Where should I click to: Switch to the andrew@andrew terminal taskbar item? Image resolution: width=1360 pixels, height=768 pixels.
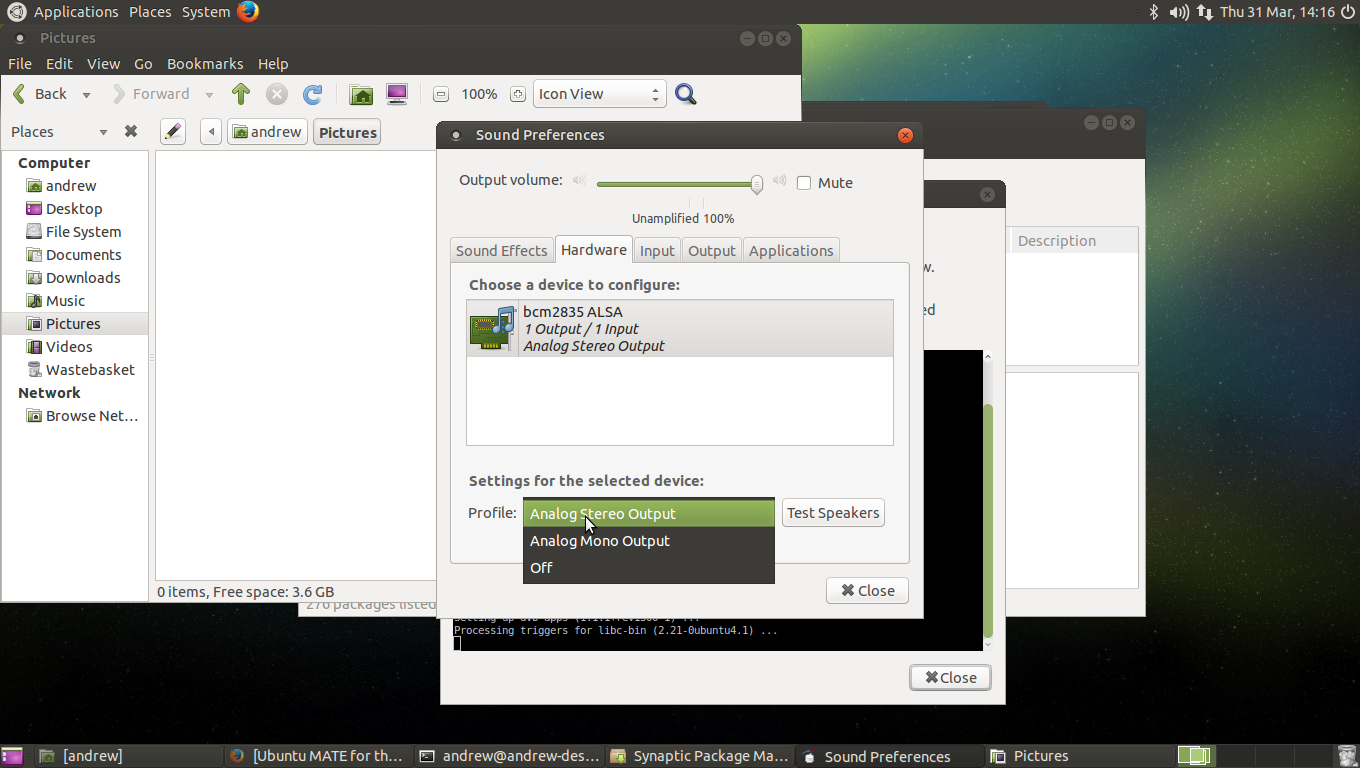point(510,756)
